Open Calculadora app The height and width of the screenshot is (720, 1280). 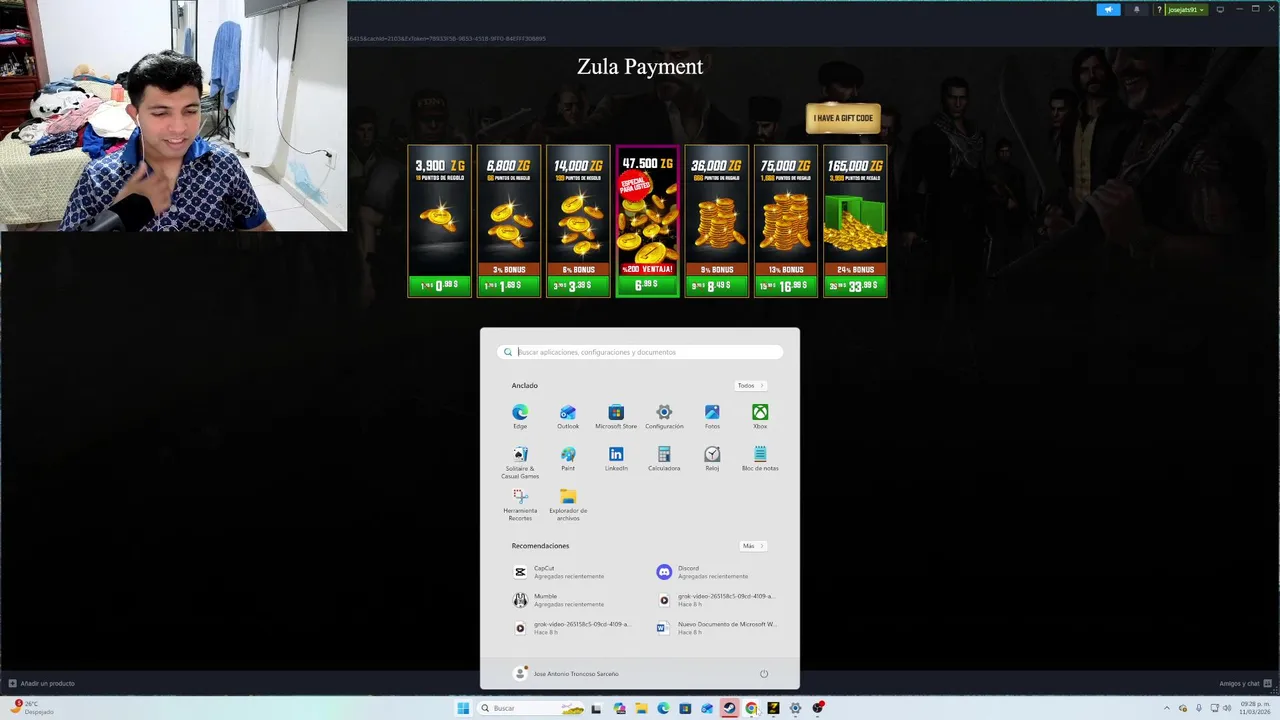coord(664,459)
